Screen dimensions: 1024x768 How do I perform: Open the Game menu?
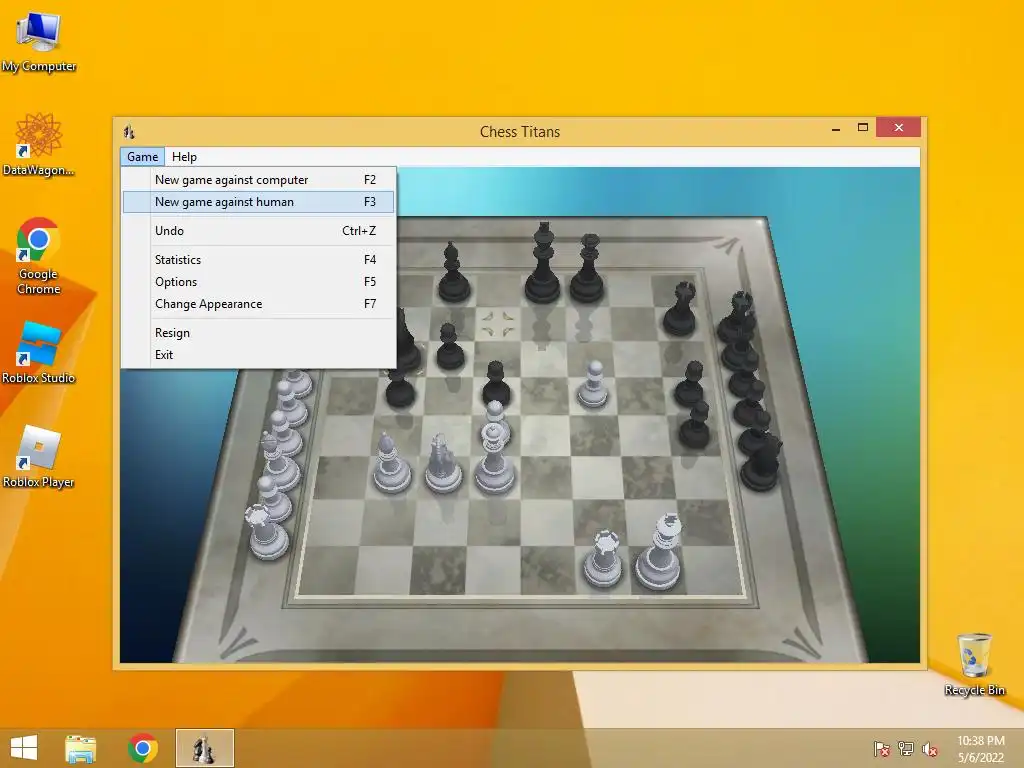[142, 157]
